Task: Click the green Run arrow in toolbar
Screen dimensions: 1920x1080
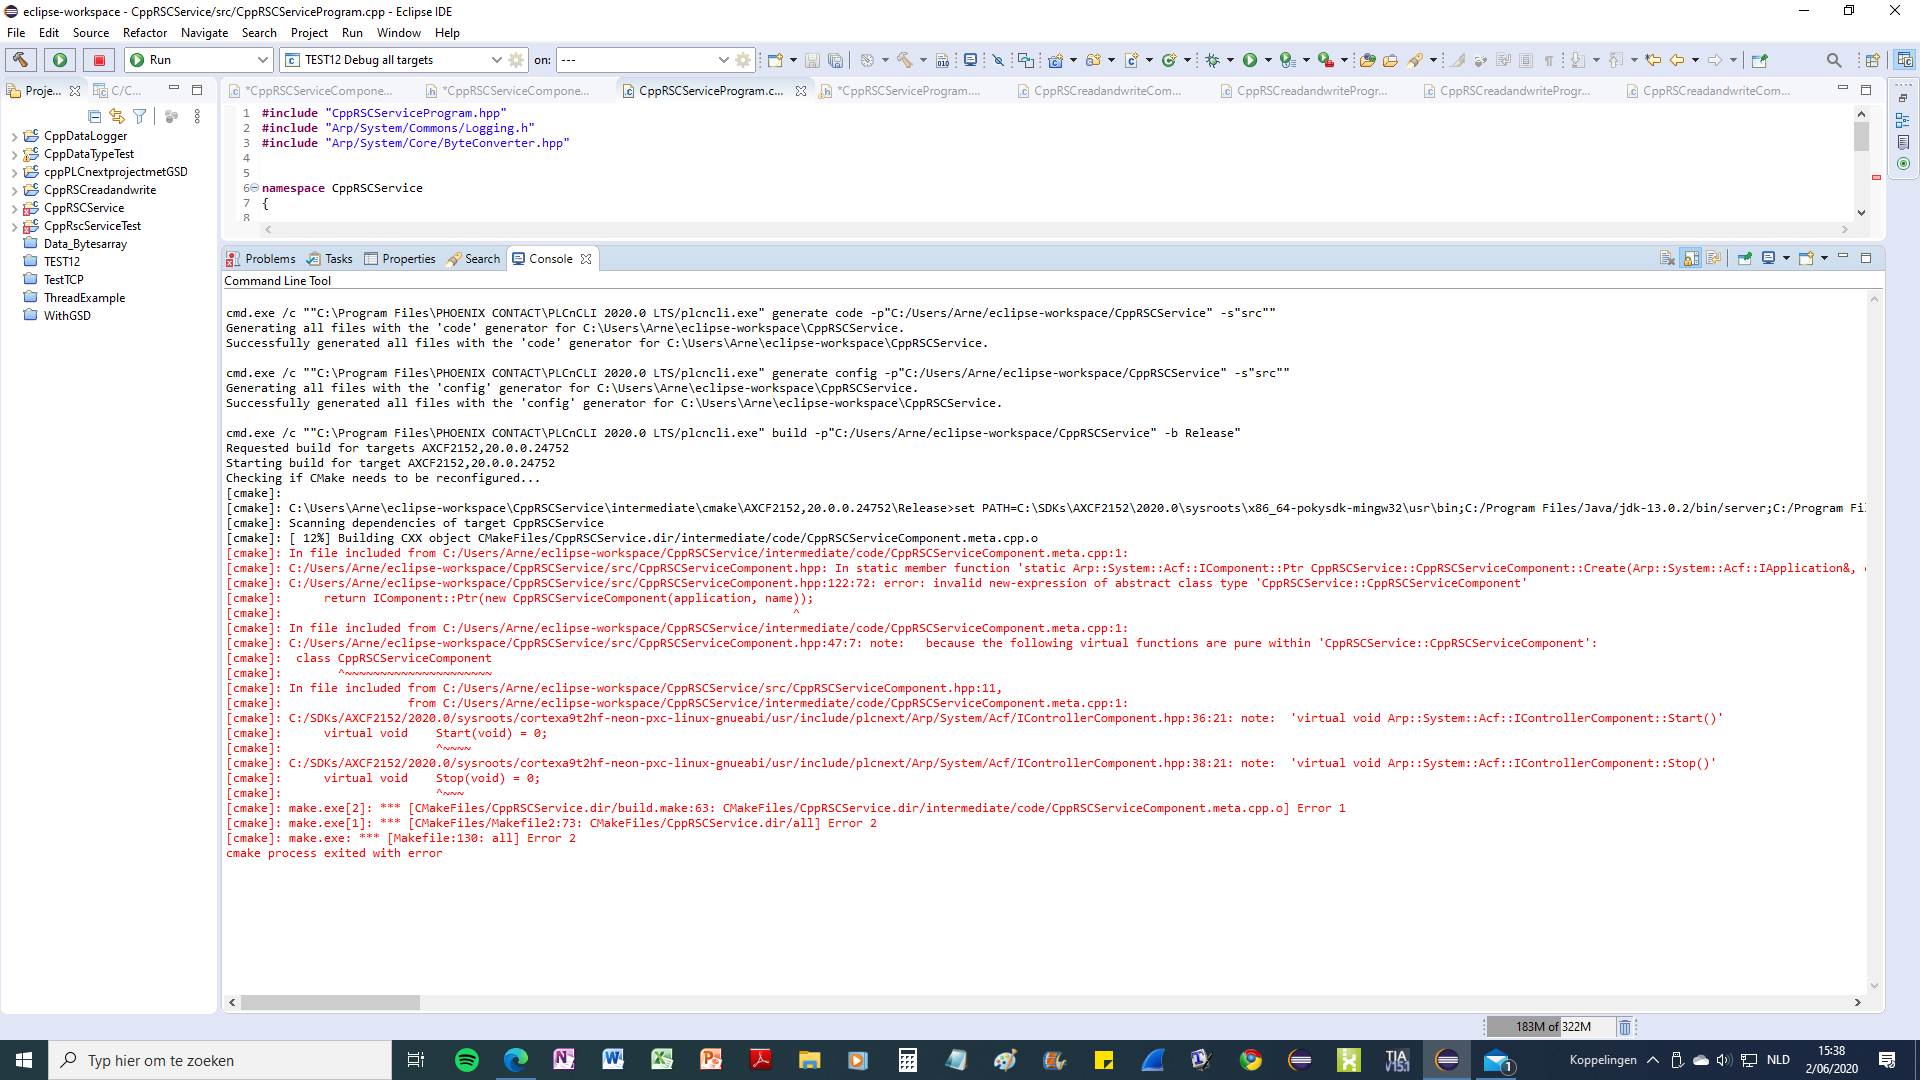Action: click(x=1250, y=60)
